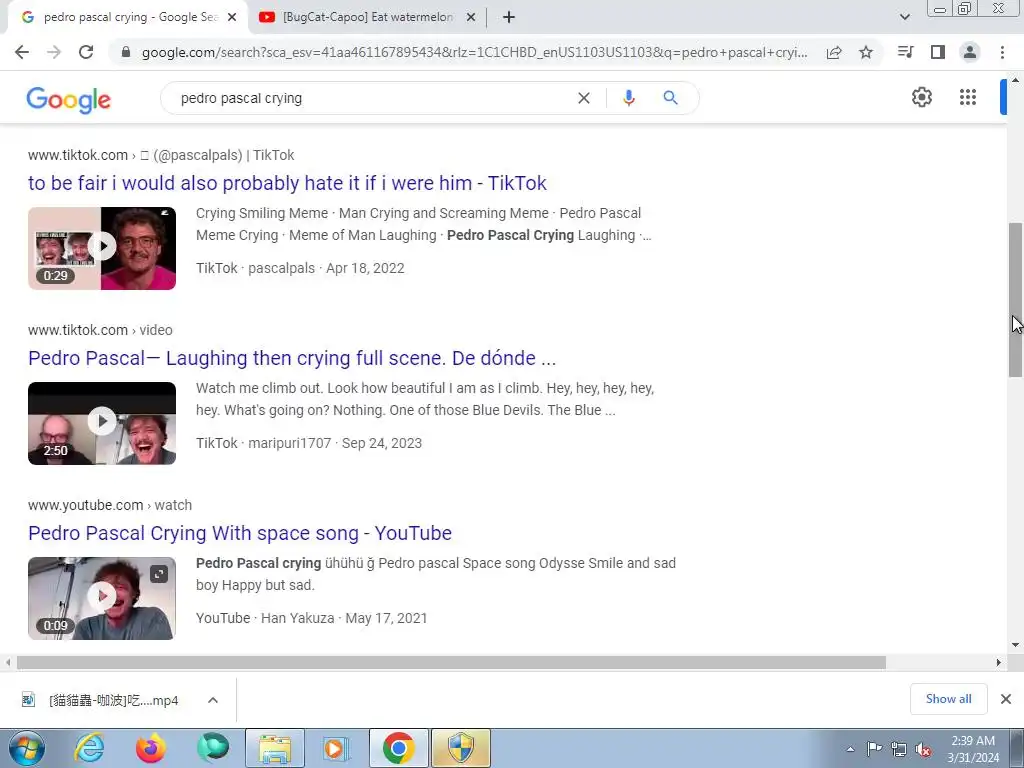Open Windows Explorer folder from taskbar
This screenshot has width=1024, height=768.
[x=275, y=748]
